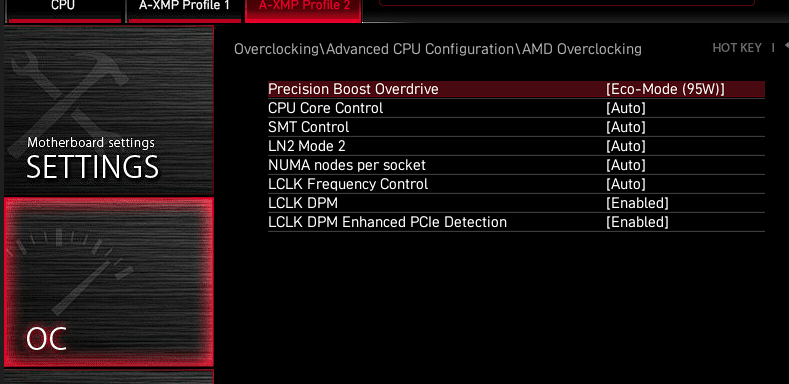Activate the A-XMP Profile 2 tab
789x384 pixels.
(303, 11)
